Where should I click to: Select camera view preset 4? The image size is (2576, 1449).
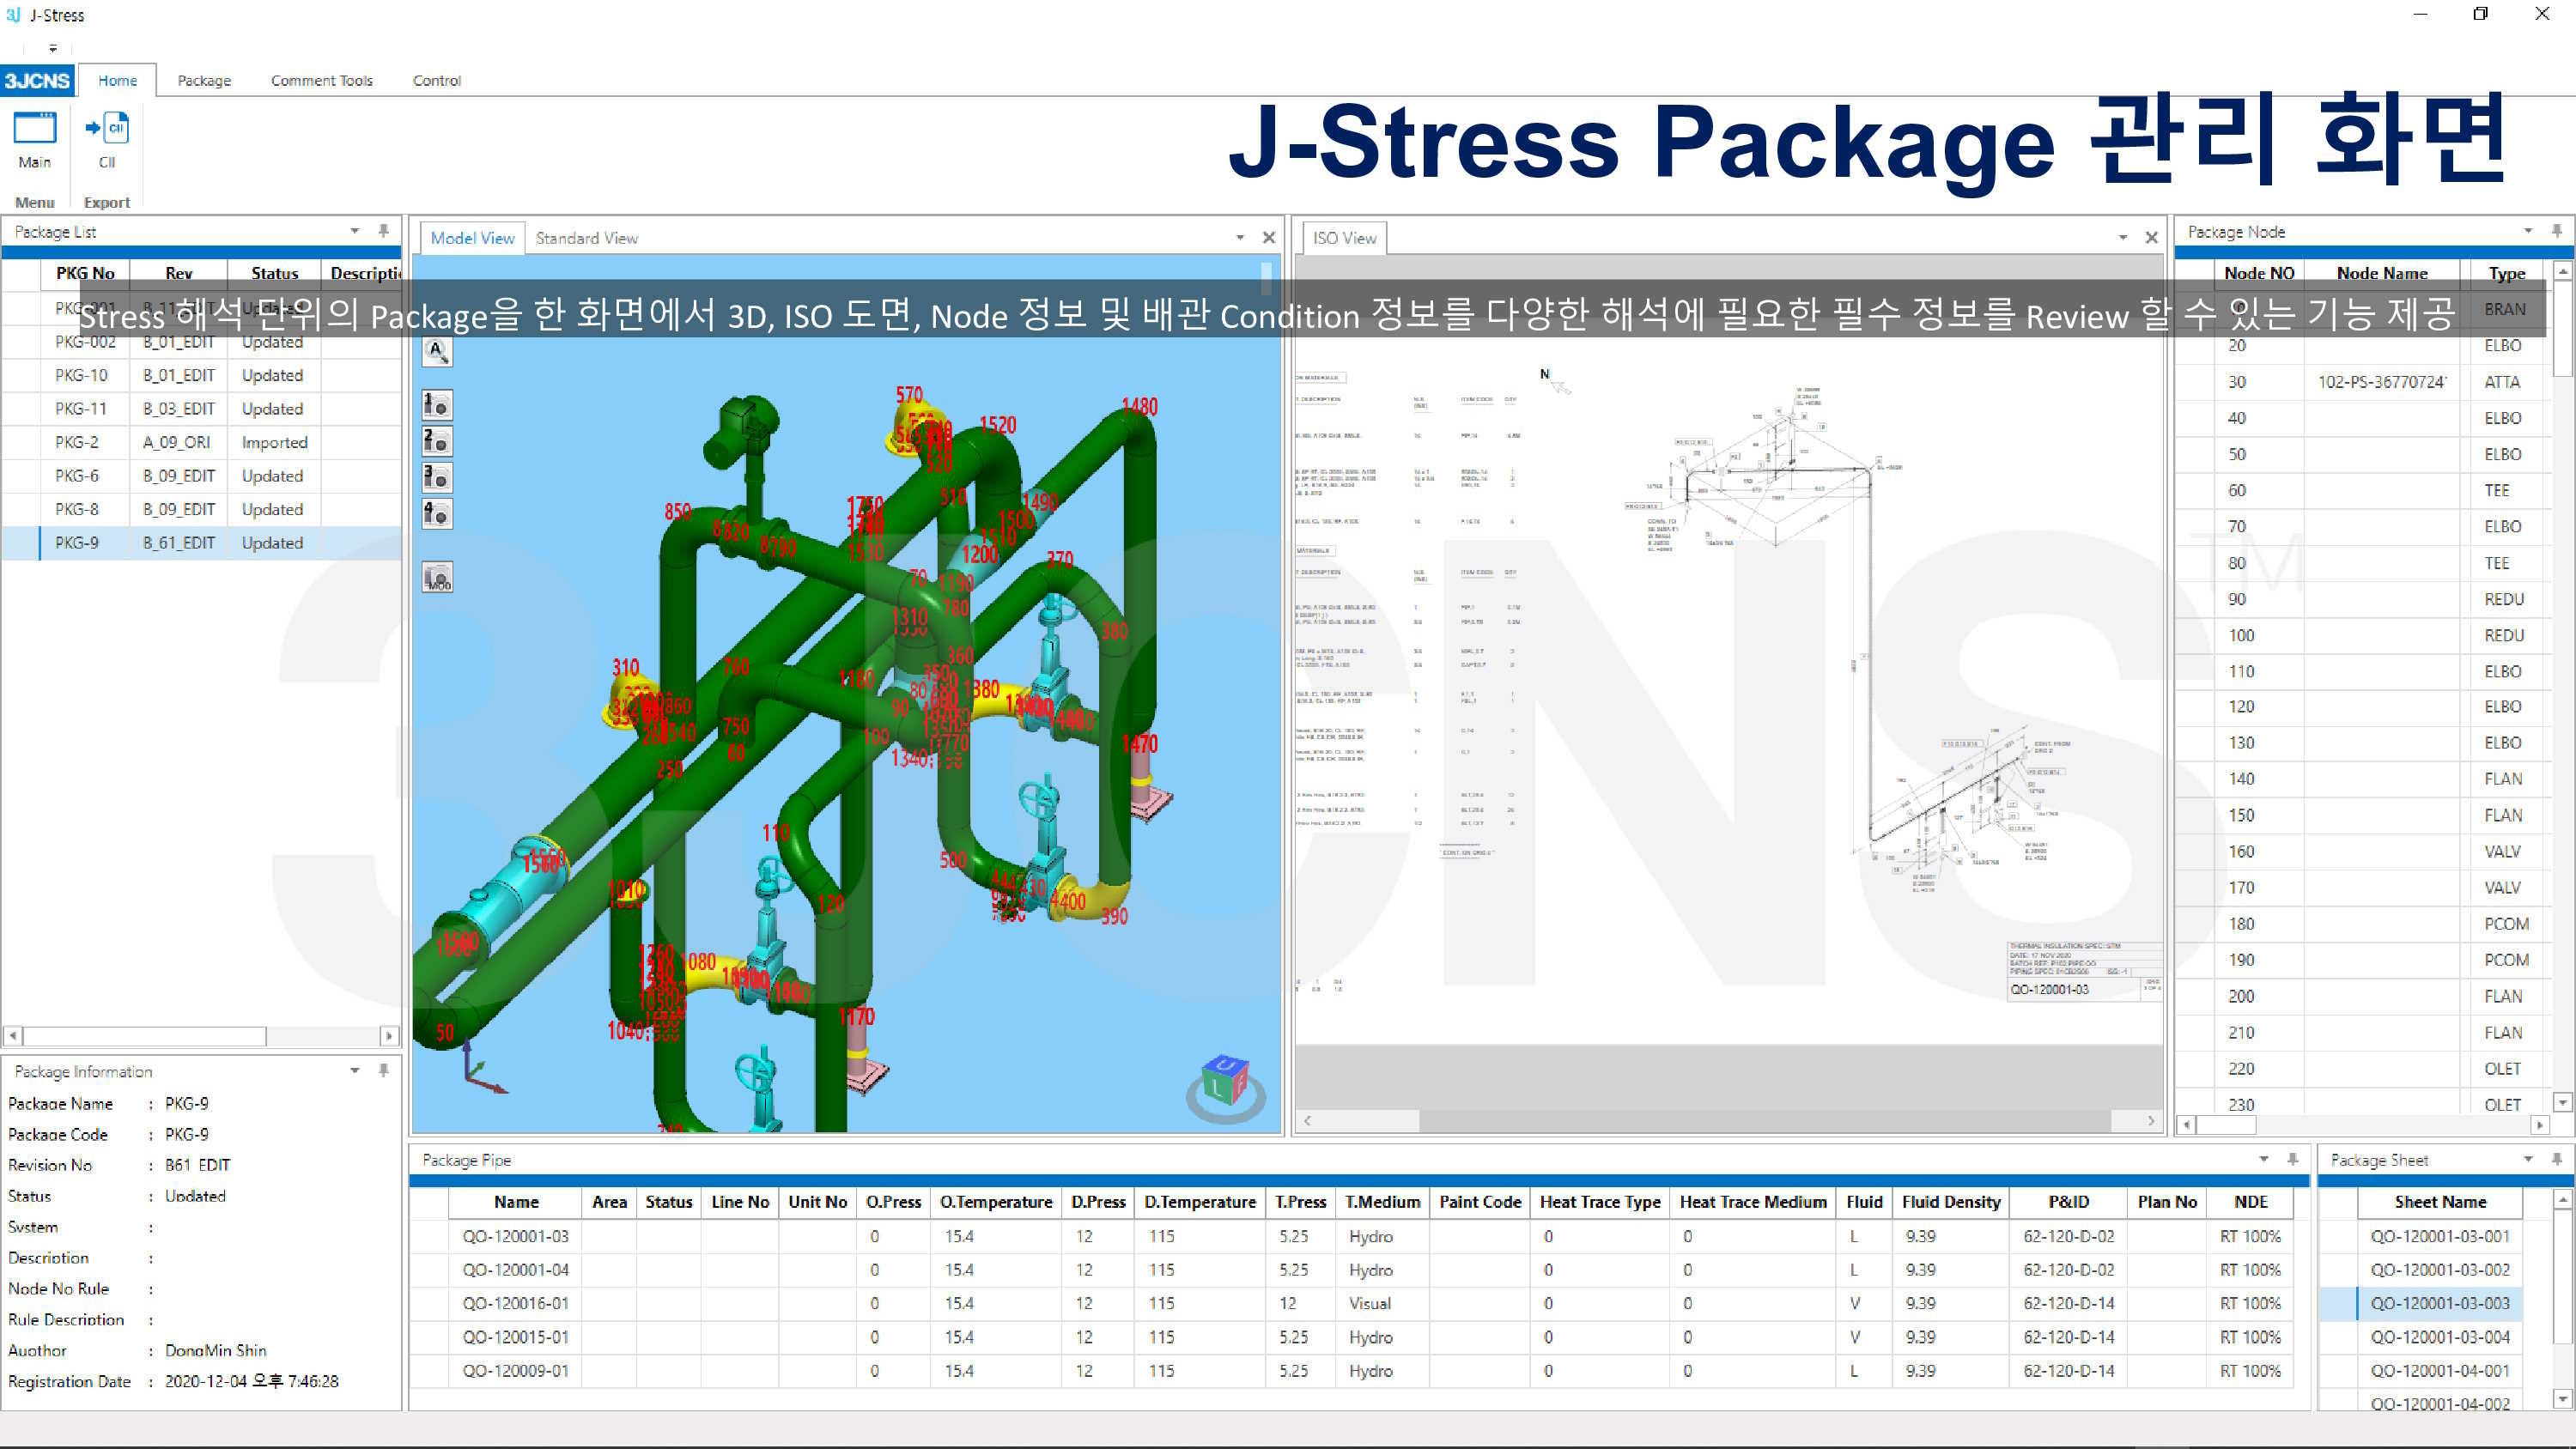tap(437, 513)
